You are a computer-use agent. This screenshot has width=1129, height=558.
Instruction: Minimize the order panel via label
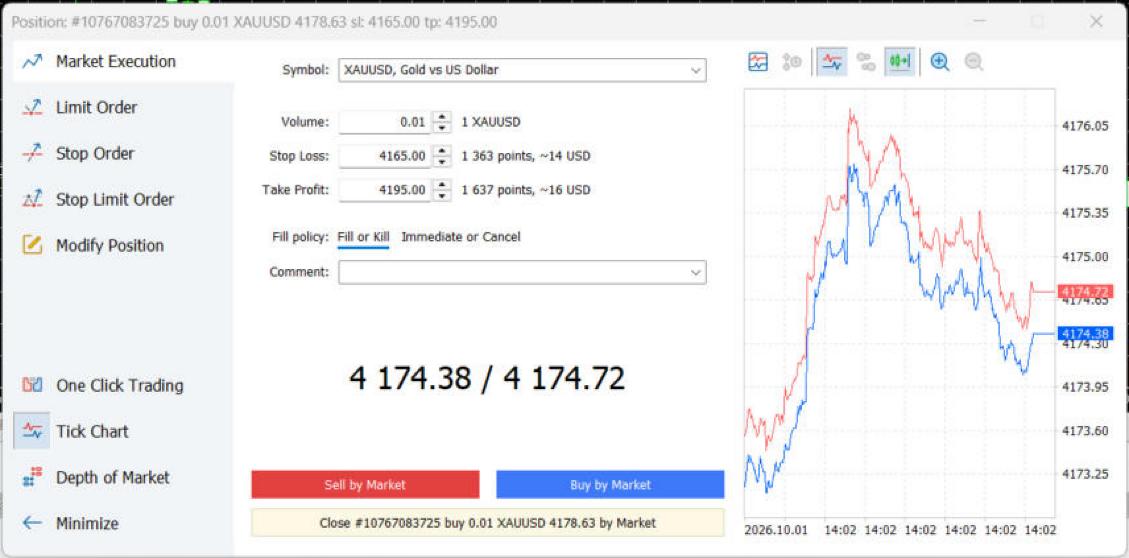click(87, 523)
